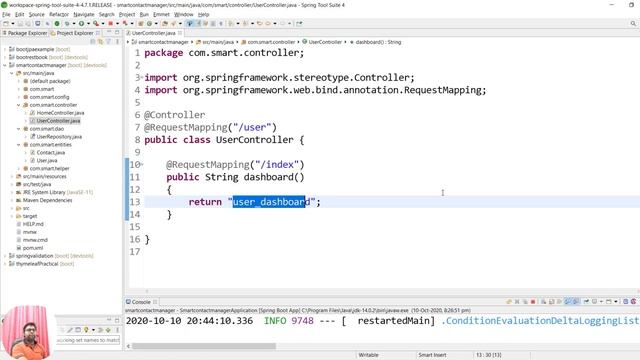Open Package Explorer view menu (three dots)

118,41
